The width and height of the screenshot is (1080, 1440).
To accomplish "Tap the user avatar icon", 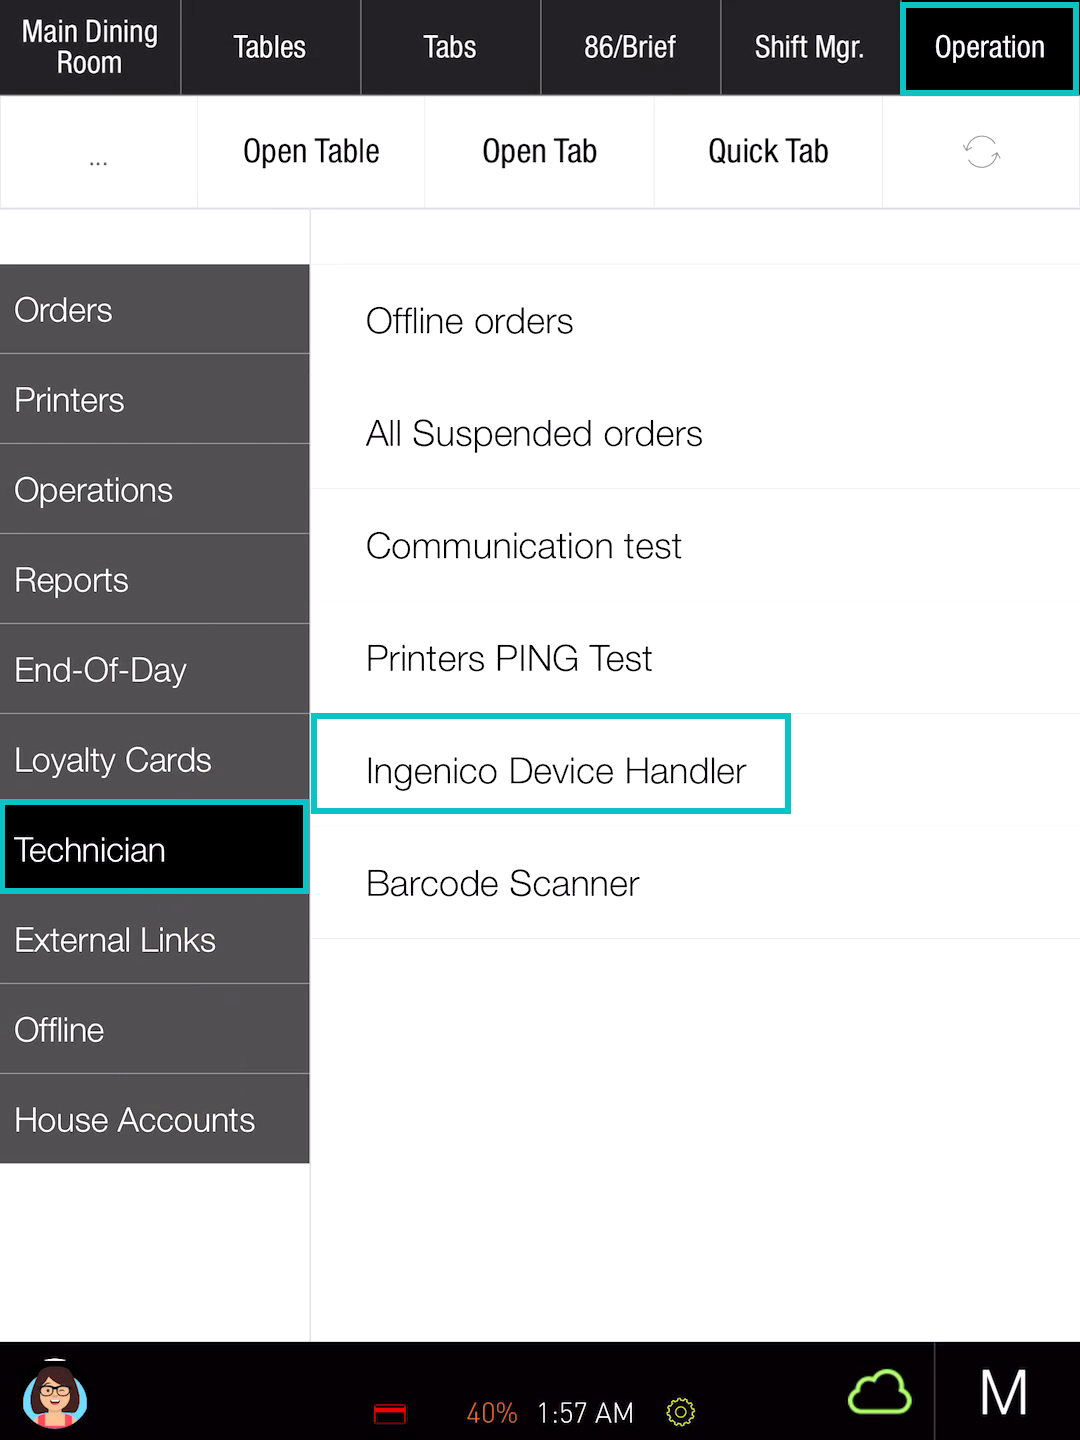I will click(56, 1395).
